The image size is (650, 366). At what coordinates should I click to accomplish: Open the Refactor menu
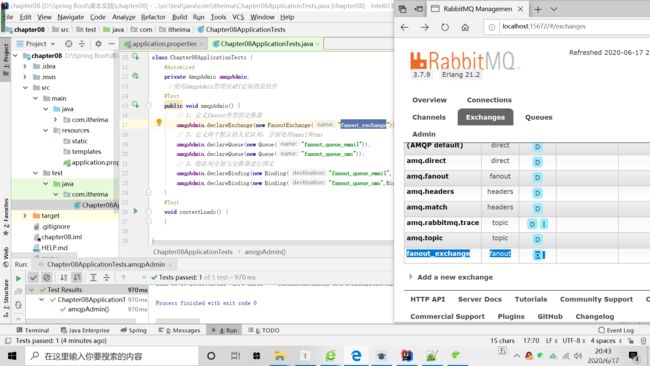tap(153, 17)
